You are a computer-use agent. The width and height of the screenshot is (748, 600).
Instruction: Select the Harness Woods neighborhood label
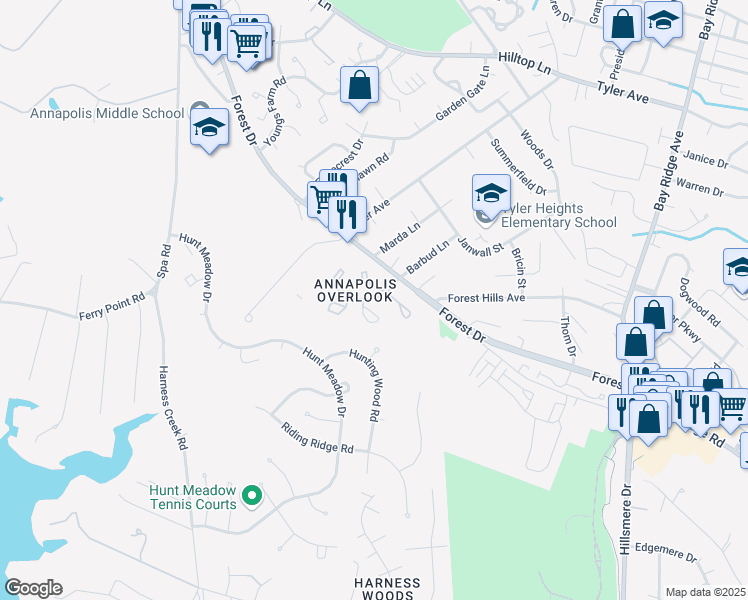387,589
